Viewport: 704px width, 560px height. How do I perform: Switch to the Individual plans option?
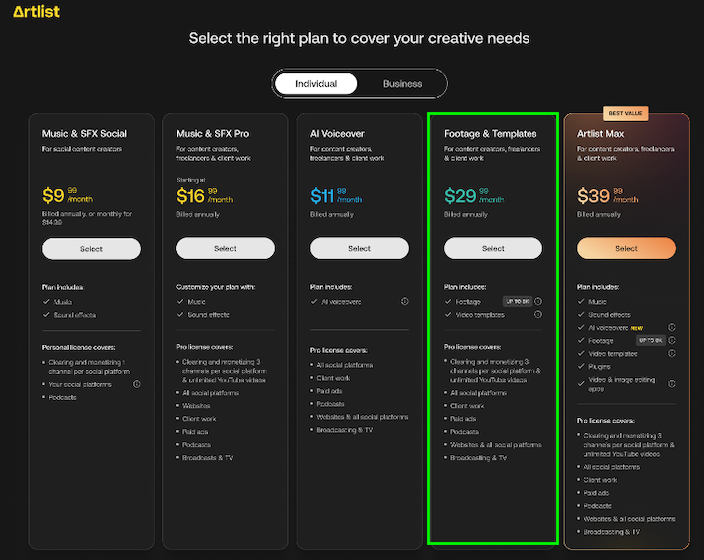316,84
